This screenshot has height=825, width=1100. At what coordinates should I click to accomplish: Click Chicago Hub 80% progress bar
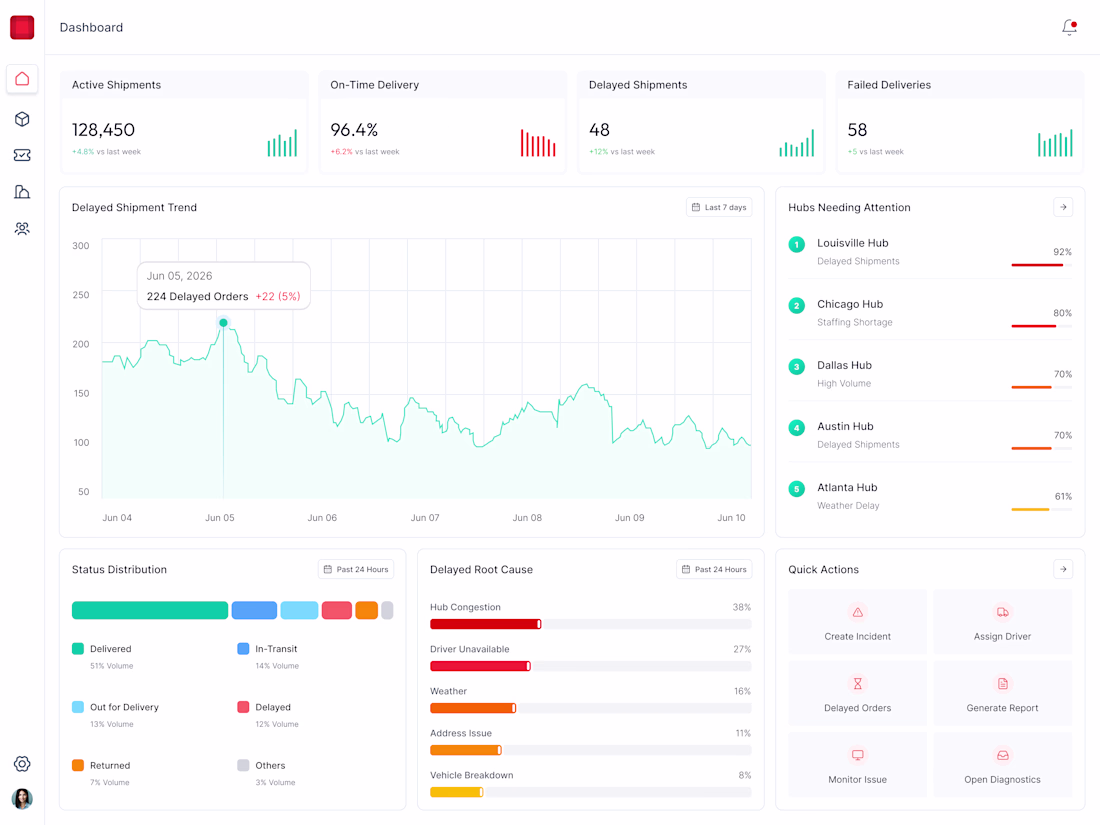click(x=1042, y=326)
